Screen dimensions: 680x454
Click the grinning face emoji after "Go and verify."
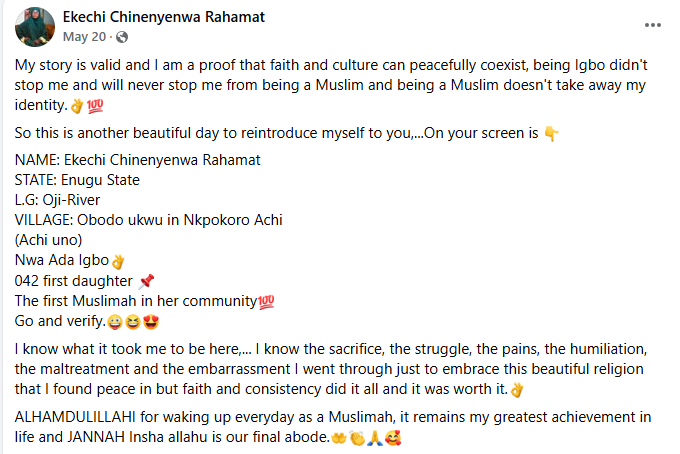[114, 322]
